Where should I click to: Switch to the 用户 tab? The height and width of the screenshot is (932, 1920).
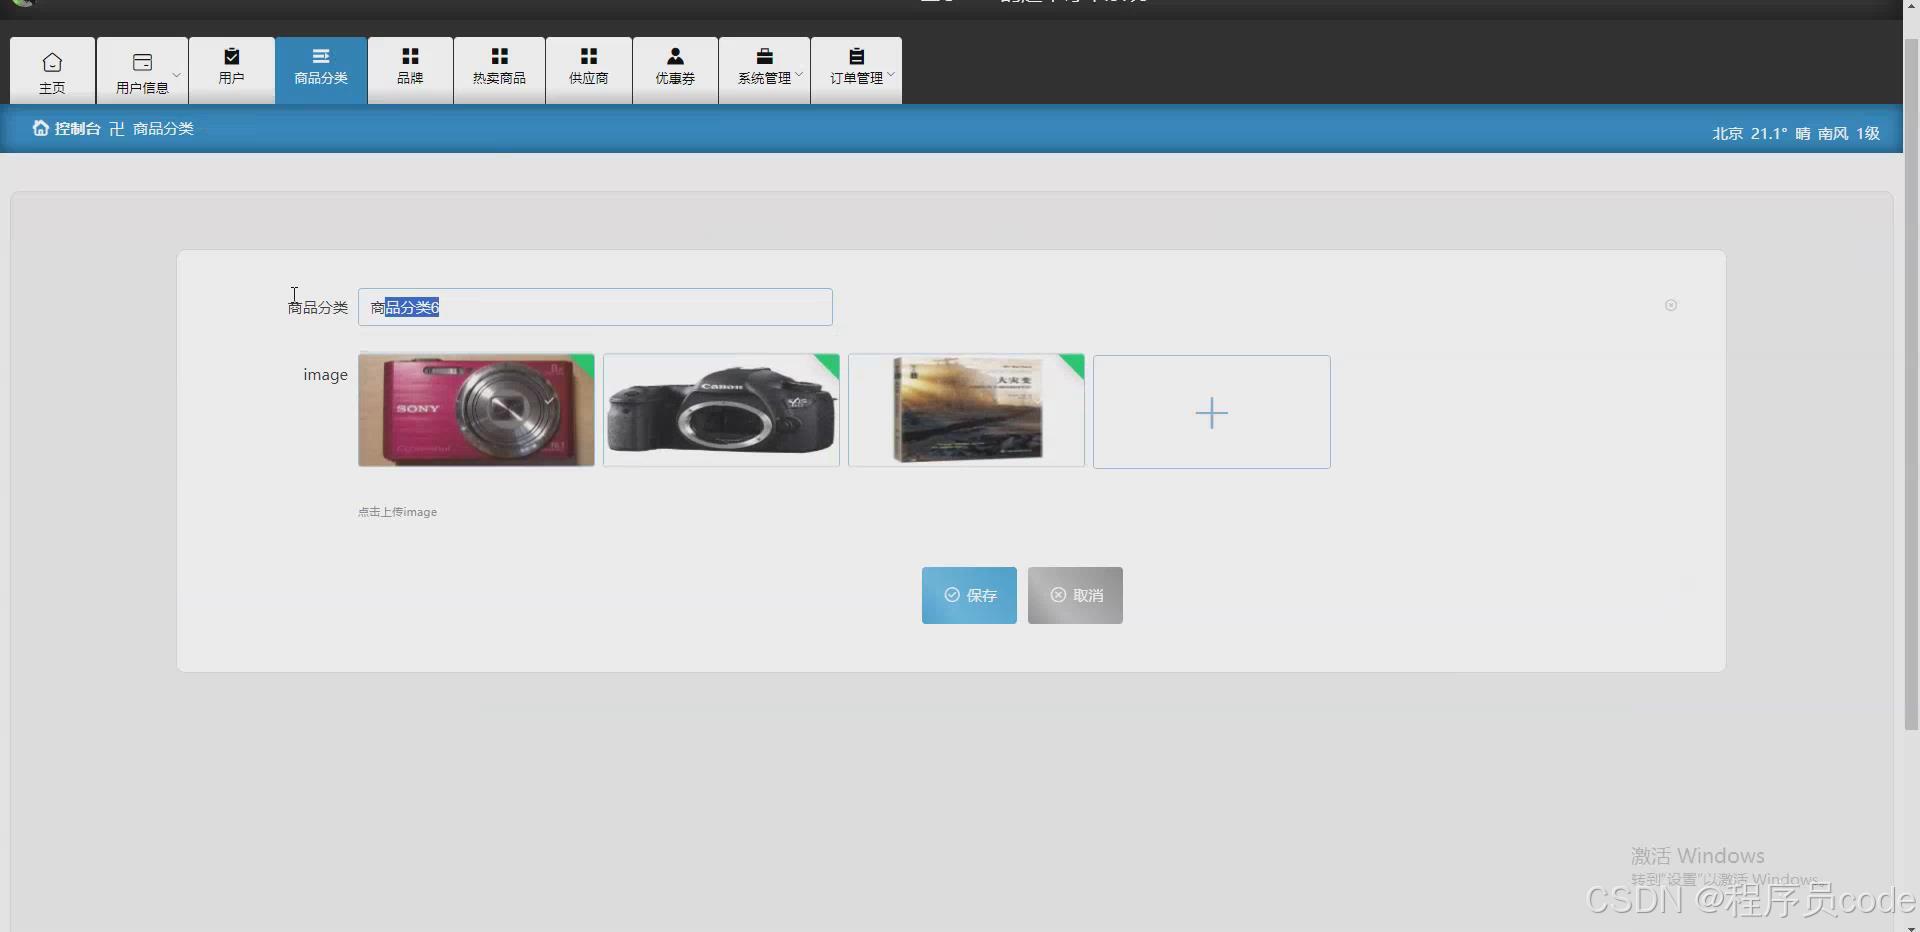tap(231, 71)
